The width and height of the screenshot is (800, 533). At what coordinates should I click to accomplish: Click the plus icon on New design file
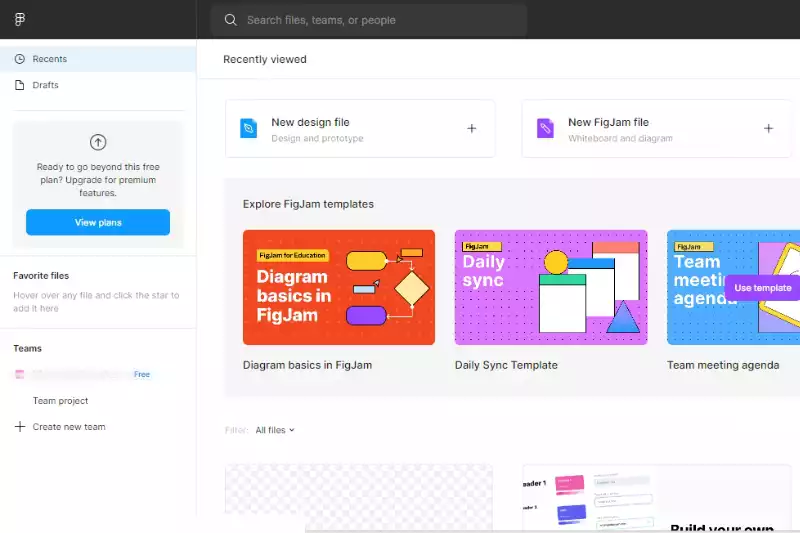click(x=471, y=129)
